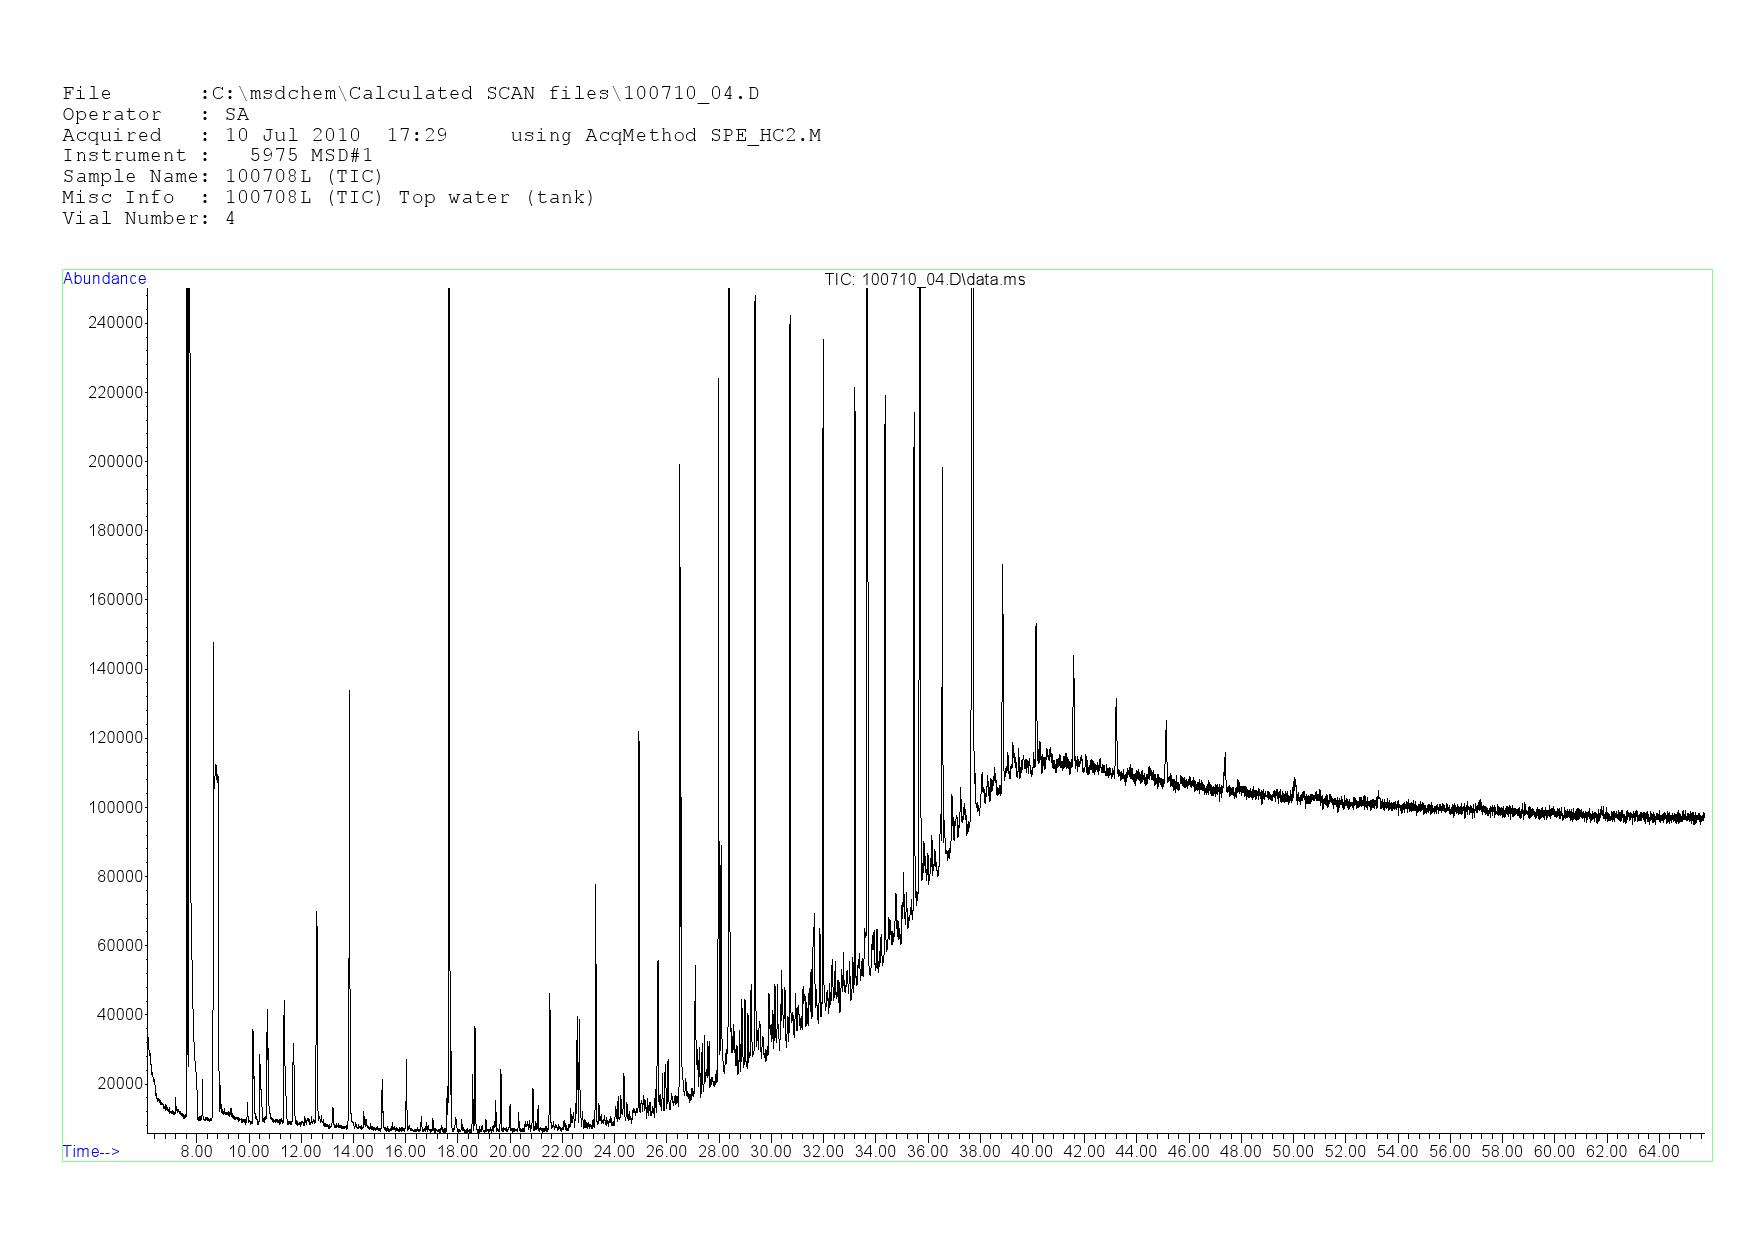Image resolution: width=1754 pixels, height=1240 pixels.
Task: Click the Misc Info Top water (tank) line
Action: click(x=328, y=197)
